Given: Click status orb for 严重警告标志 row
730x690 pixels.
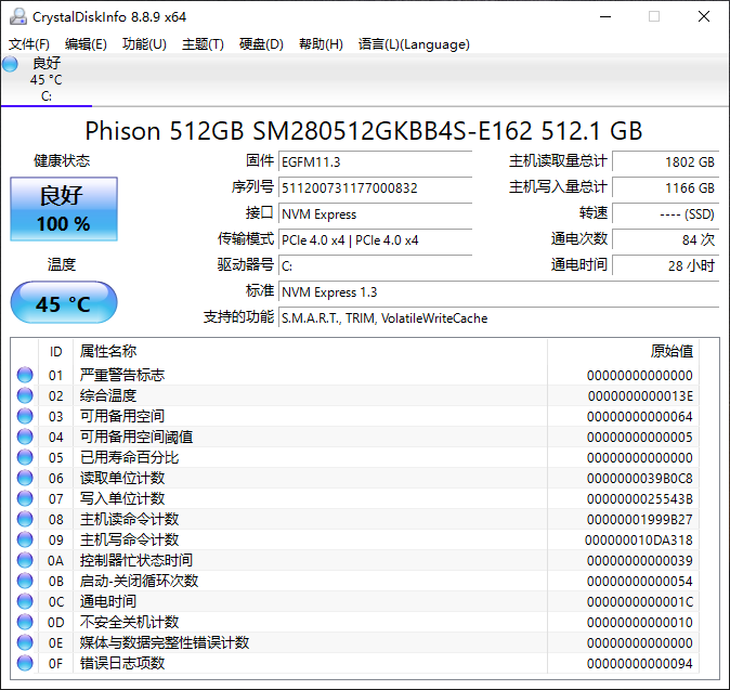Looking at the screenshot, I should tap(24, 375).
